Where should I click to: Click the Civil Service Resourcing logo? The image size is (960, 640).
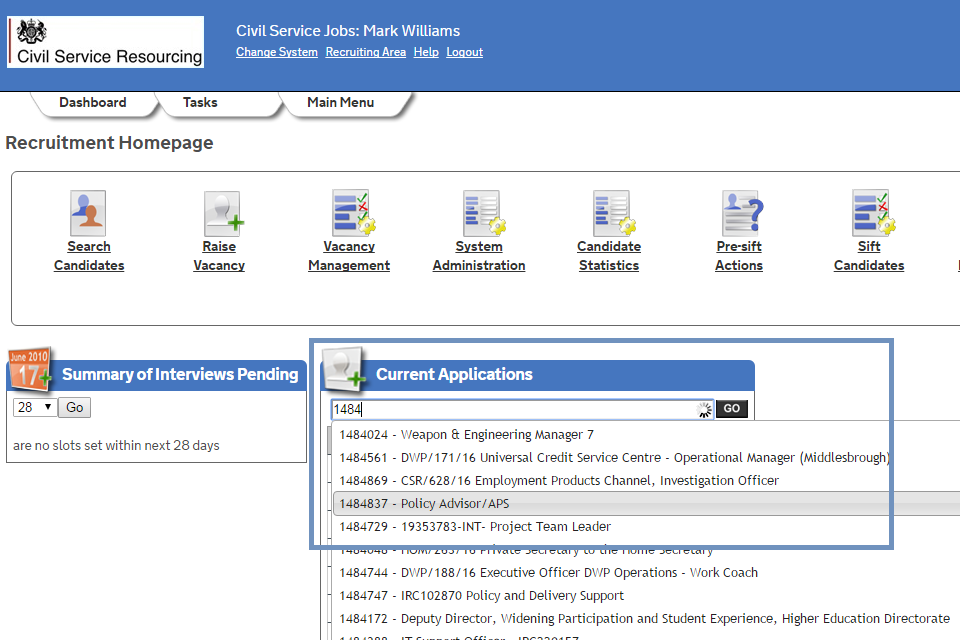pyautogui.click(x=106, y=42)
